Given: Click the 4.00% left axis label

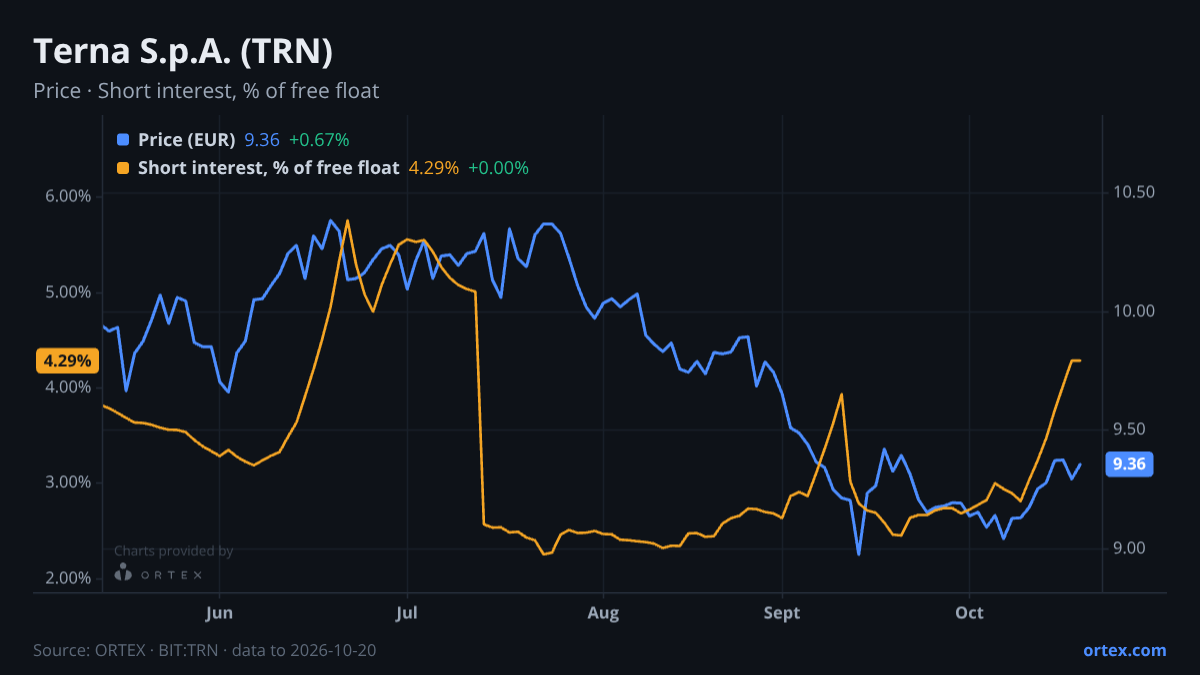Looking at the screenshot, I should 68,387.
